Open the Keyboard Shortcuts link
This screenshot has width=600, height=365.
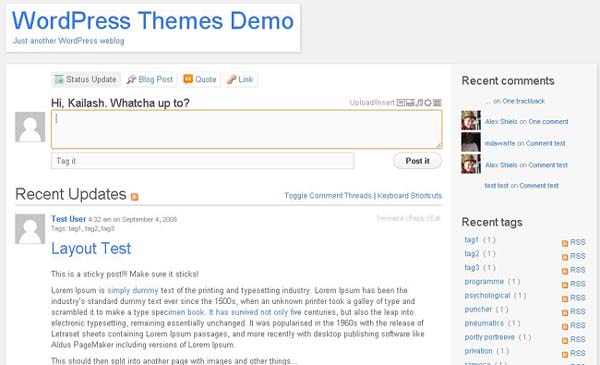(409, 196)
